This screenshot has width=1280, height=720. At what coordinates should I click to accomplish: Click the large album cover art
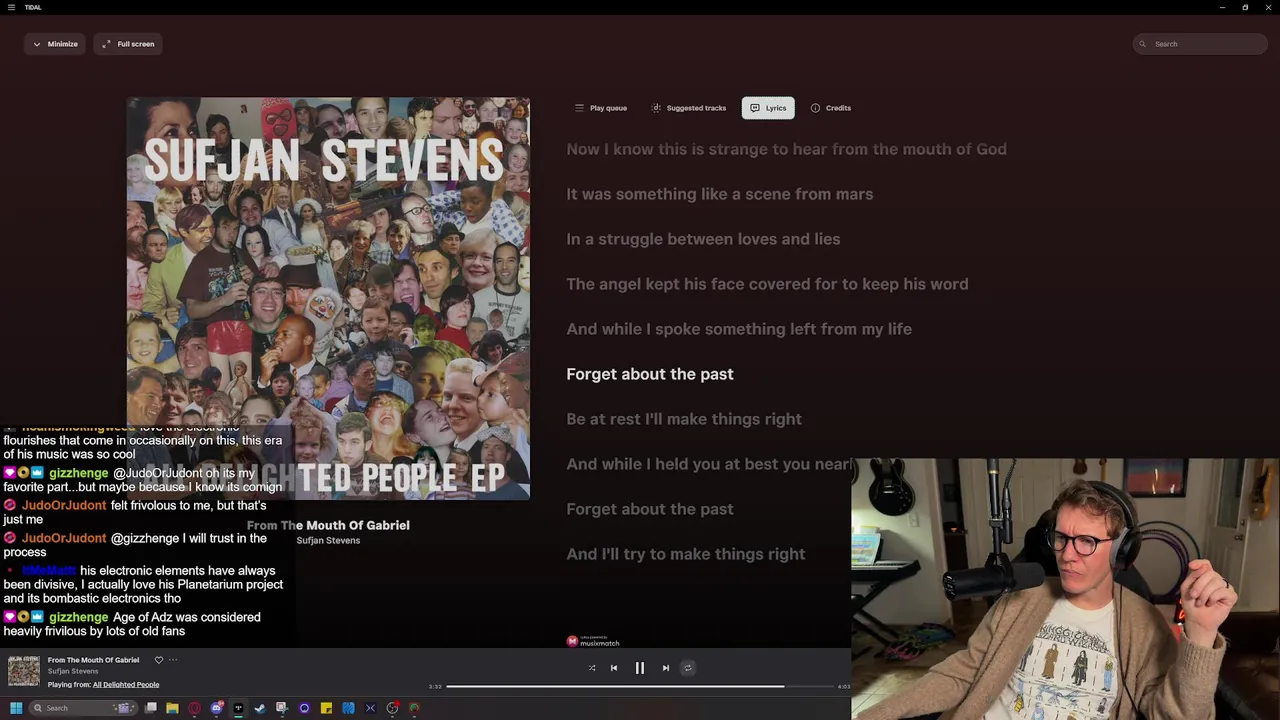328,298
